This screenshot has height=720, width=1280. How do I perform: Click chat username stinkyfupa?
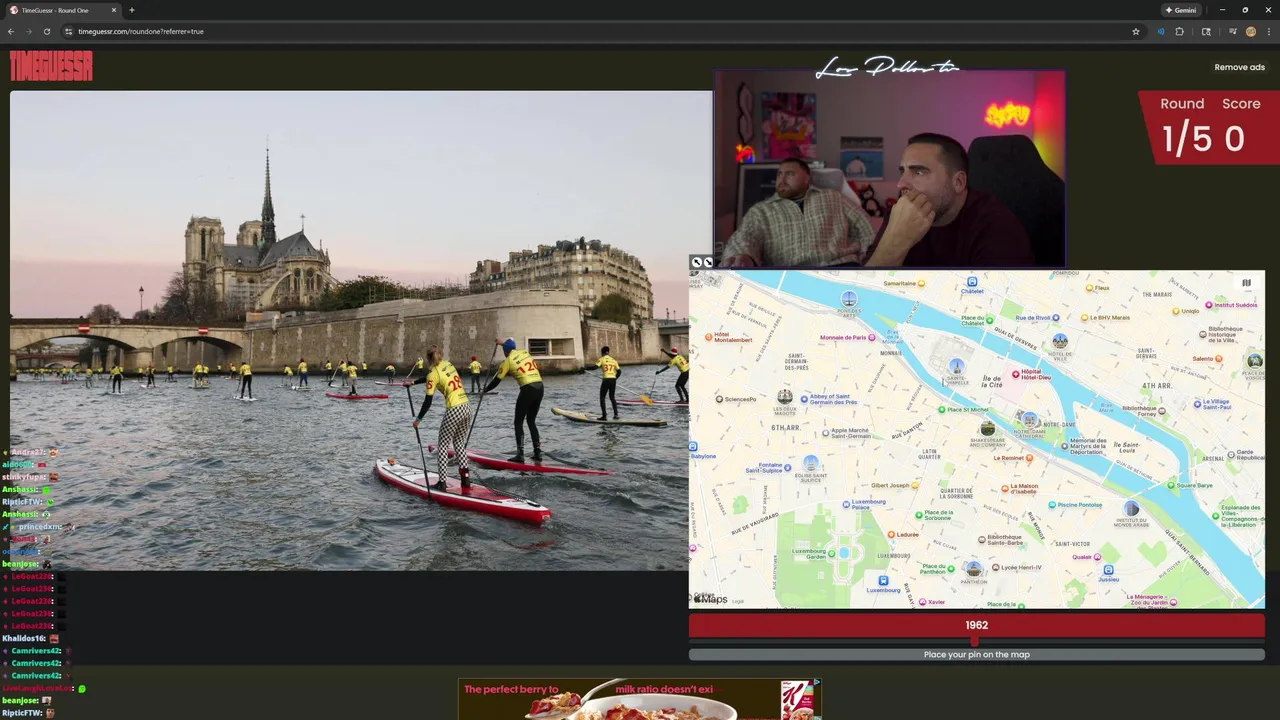pyautogui.click(x=24, y=477)
